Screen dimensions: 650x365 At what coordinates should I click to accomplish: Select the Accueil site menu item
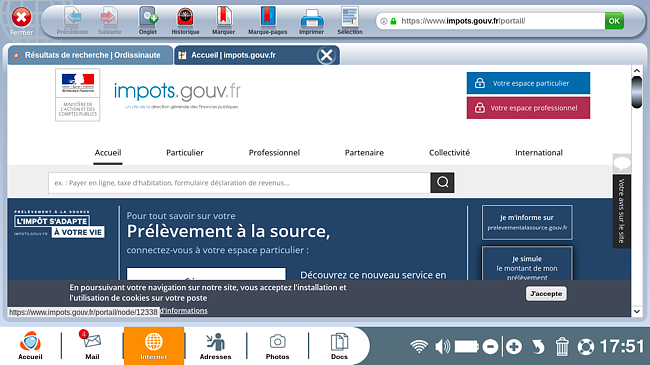point(108,153)
